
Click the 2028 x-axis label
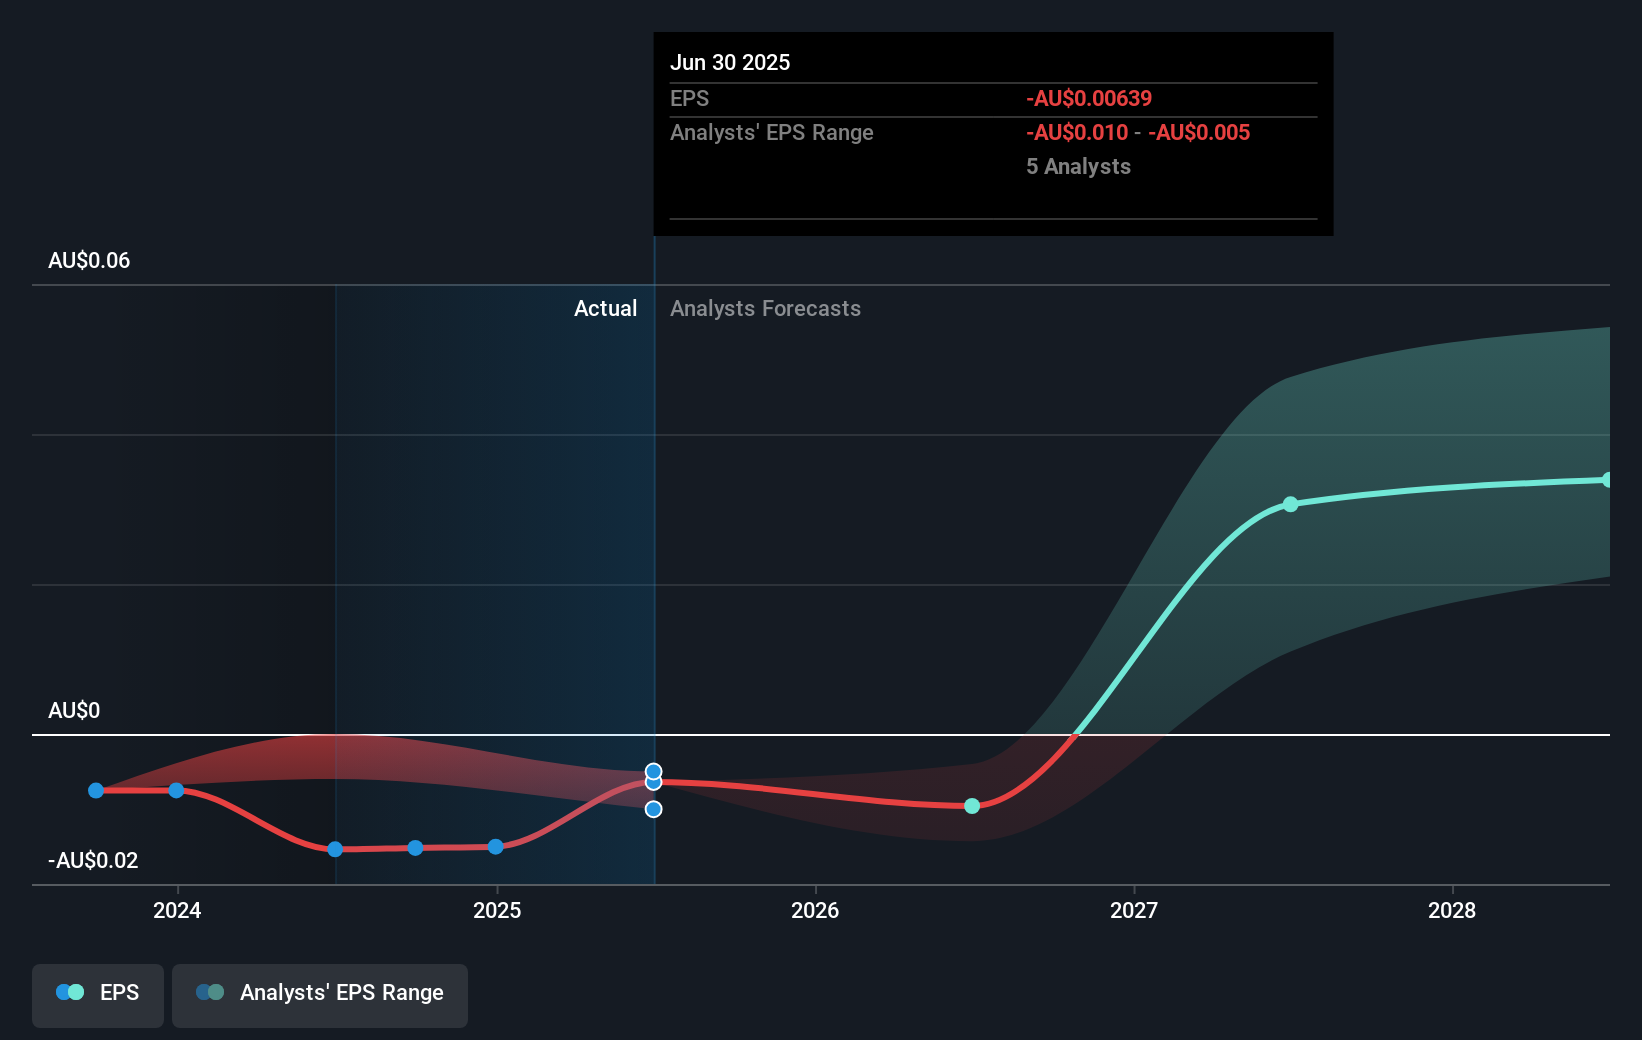point(1452,910)
